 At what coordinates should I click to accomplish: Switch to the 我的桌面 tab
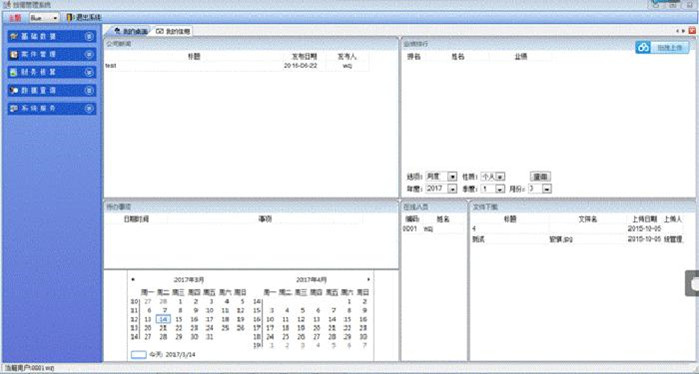(x=130, y=31)
